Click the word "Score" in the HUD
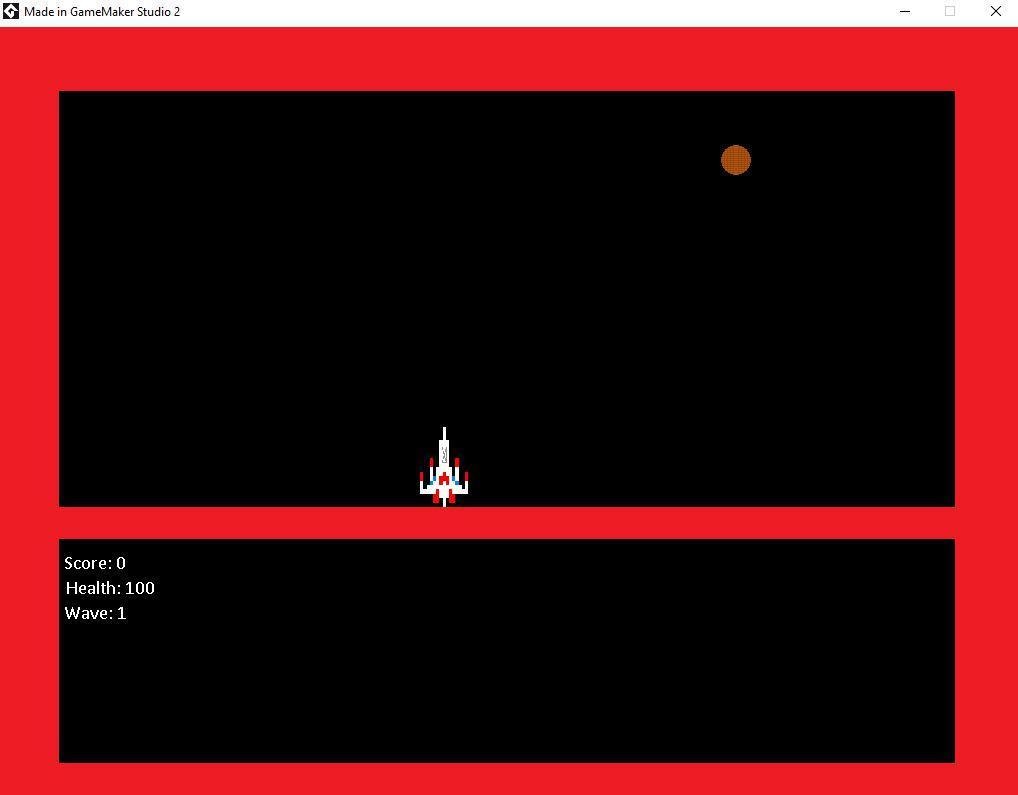This screenshot has height=795, width=1018. pyautogui.click(x=86, y=563)
